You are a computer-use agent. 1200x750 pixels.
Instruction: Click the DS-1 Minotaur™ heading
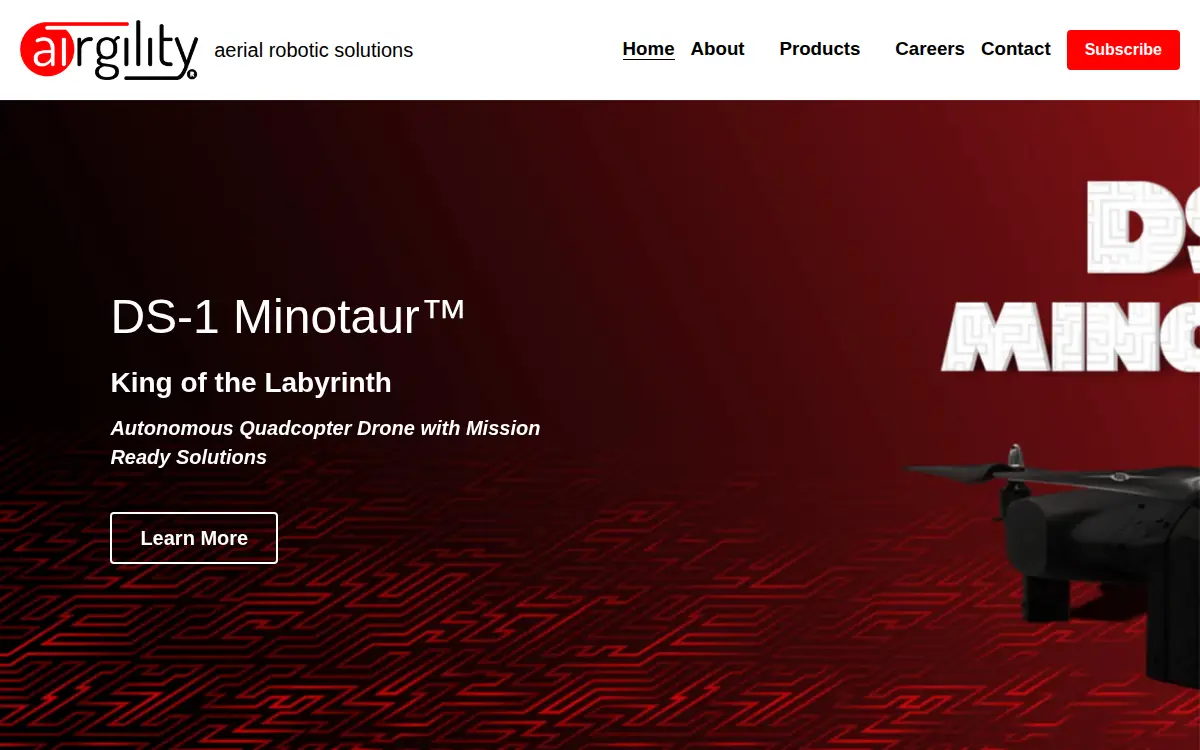(x=288, y=316)
